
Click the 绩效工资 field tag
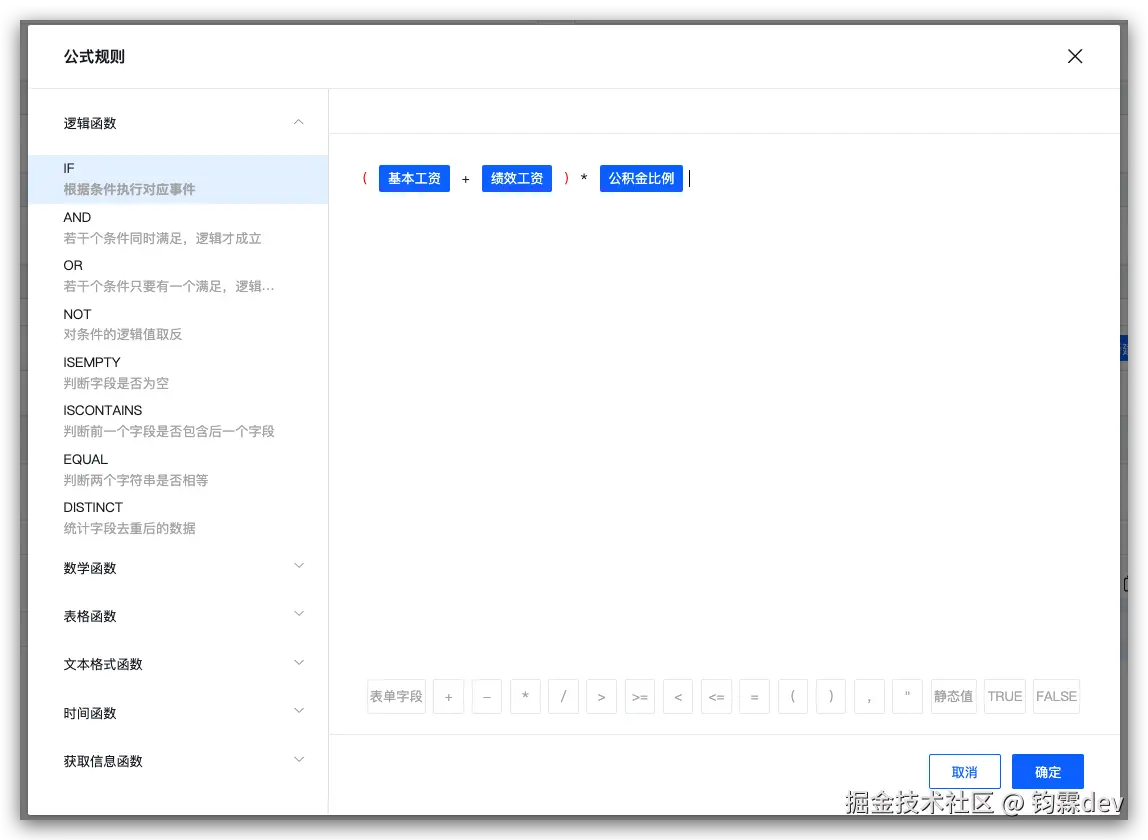(516, 179)
